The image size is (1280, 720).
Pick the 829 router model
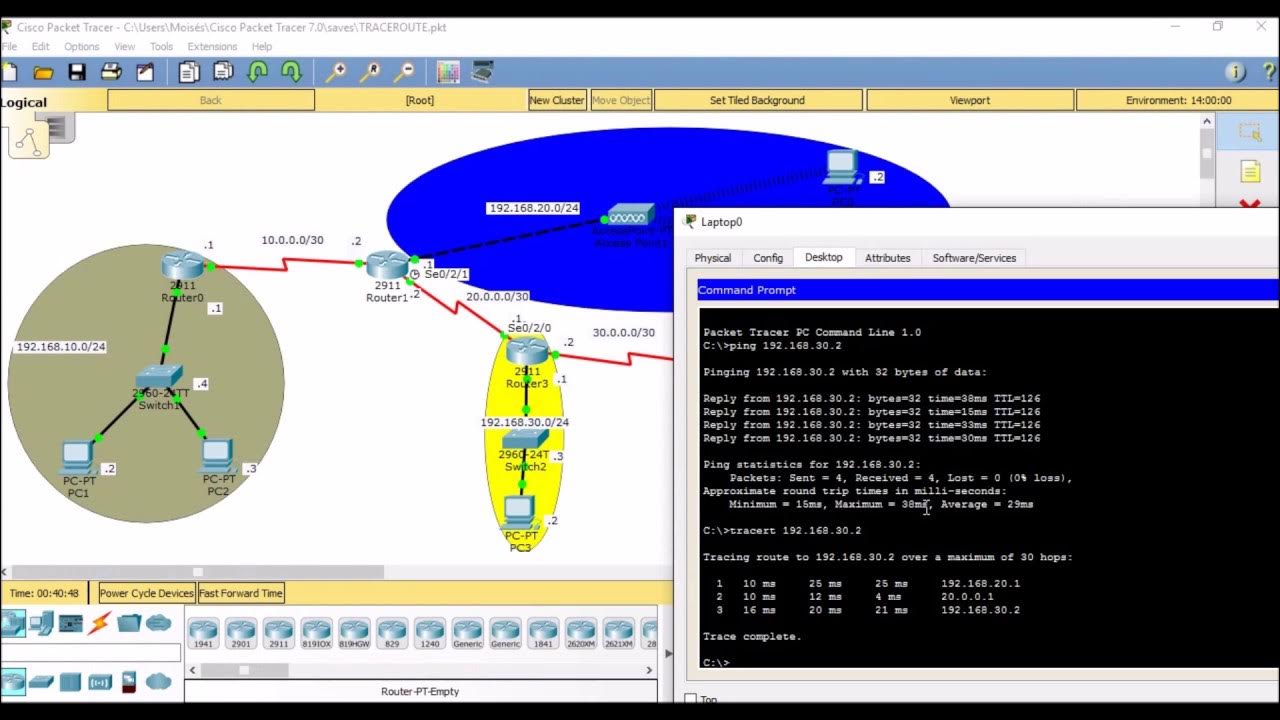point(392,634)
